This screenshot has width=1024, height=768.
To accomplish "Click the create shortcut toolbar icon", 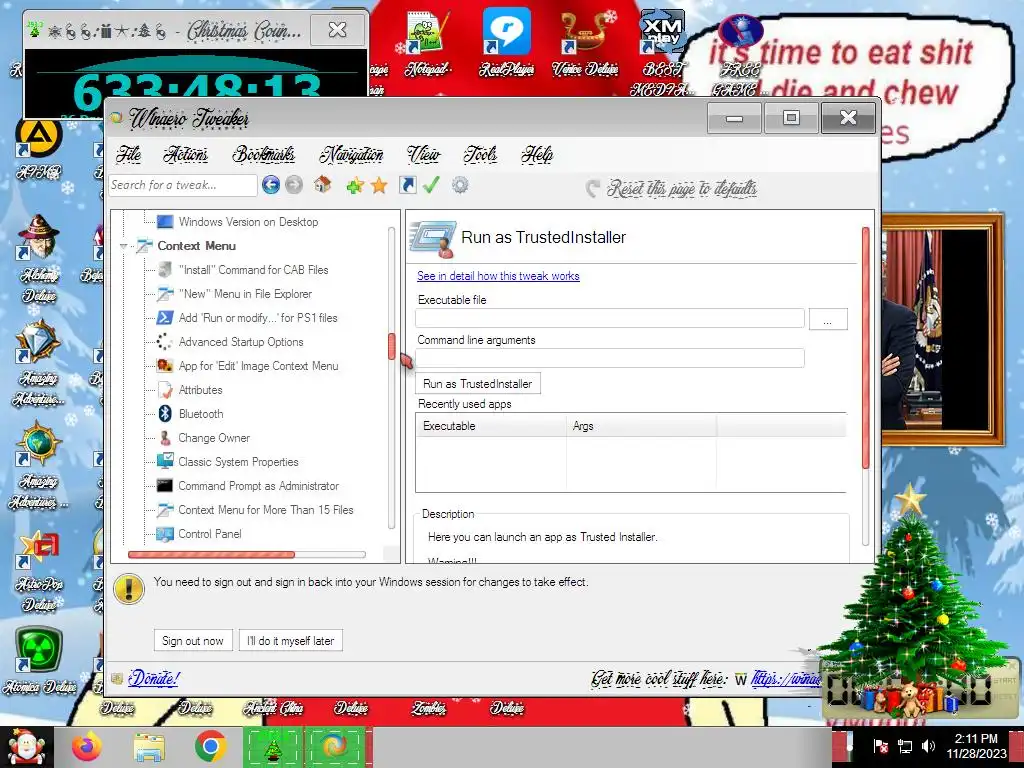I will 408,185.
